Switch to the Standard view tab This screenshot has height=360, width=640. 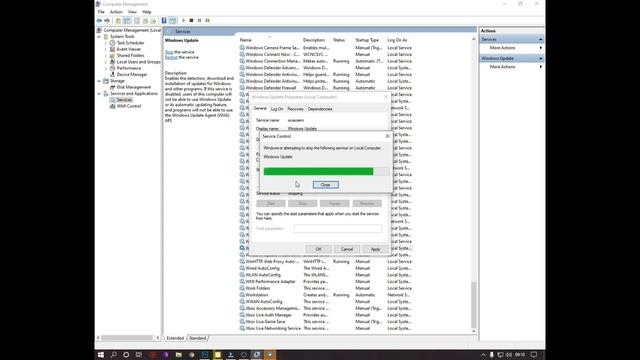[198, 338]
